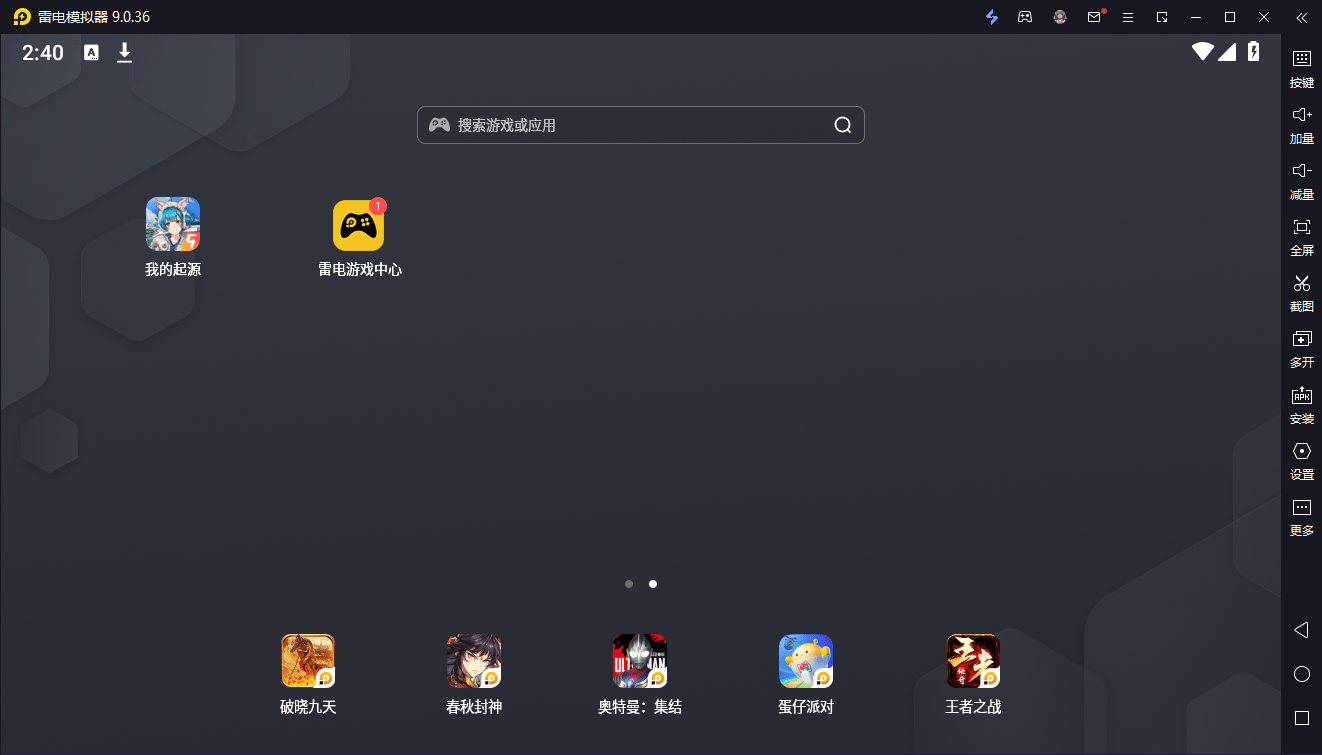Select the second home page dot
The image size is (1322, 755).
[x=653, y=584]
